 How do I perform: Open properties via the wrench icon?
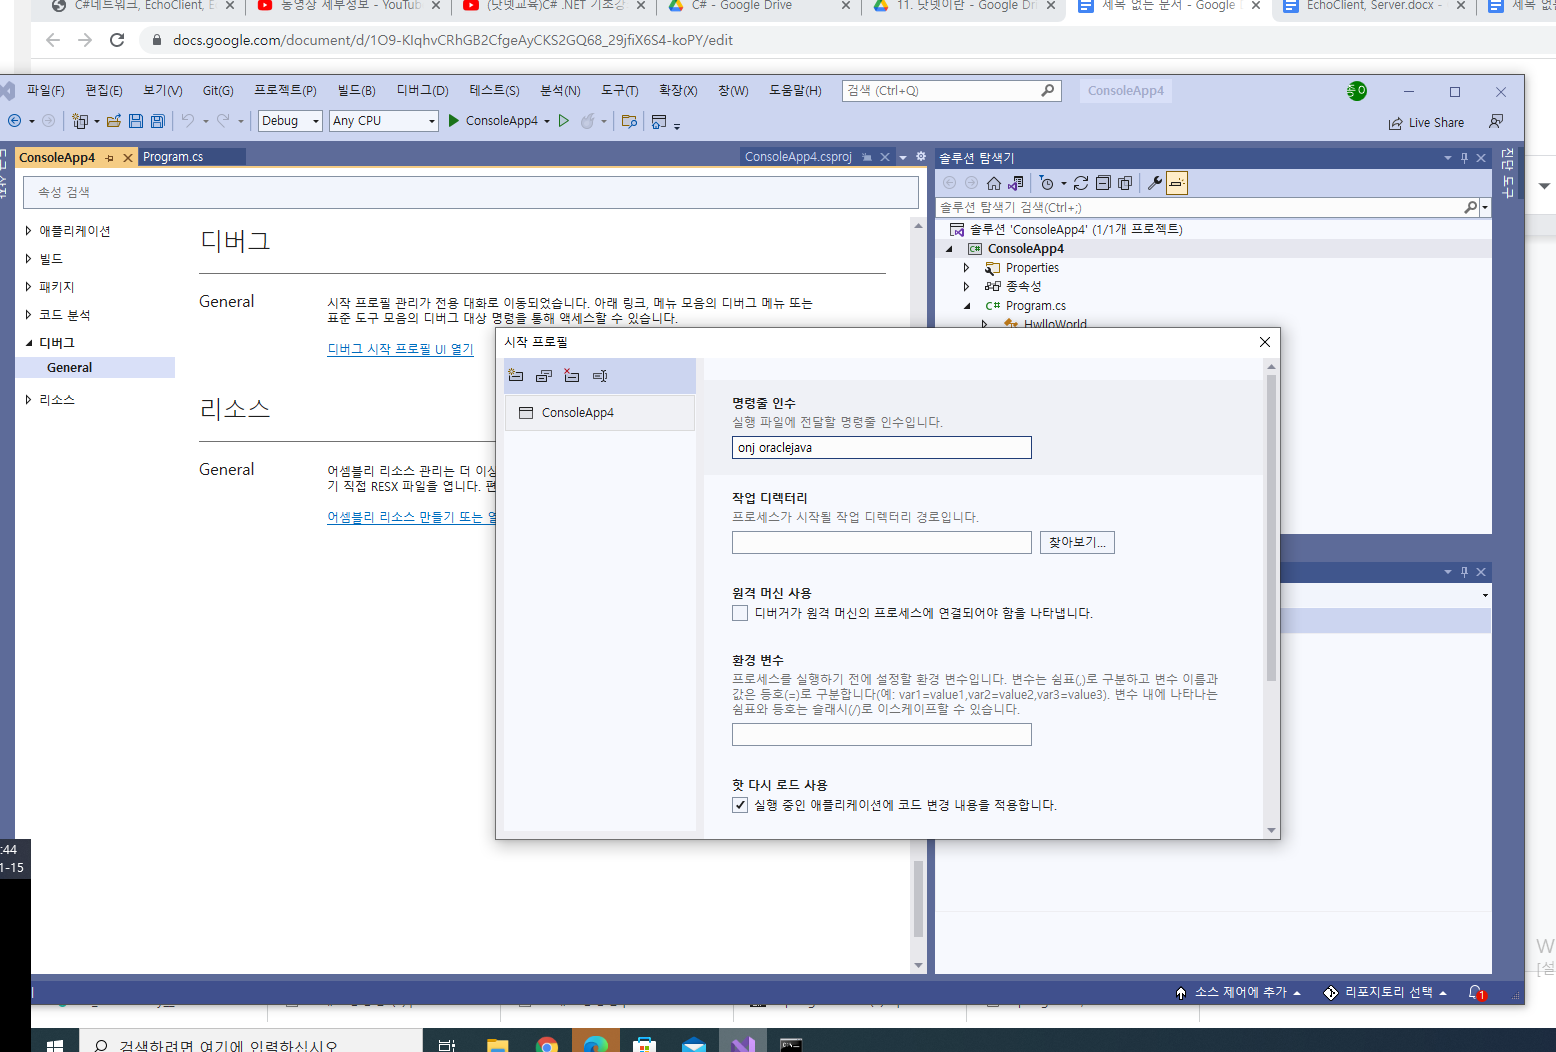(x=1155, y=183)
